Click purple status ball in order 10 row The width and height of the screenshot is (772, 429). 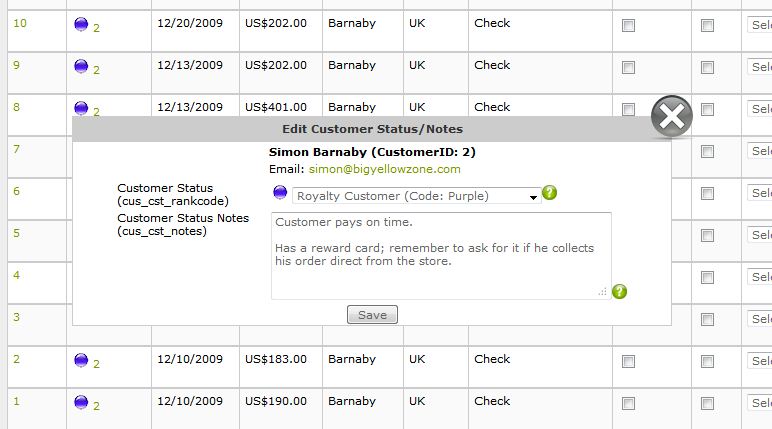[81, 24]
